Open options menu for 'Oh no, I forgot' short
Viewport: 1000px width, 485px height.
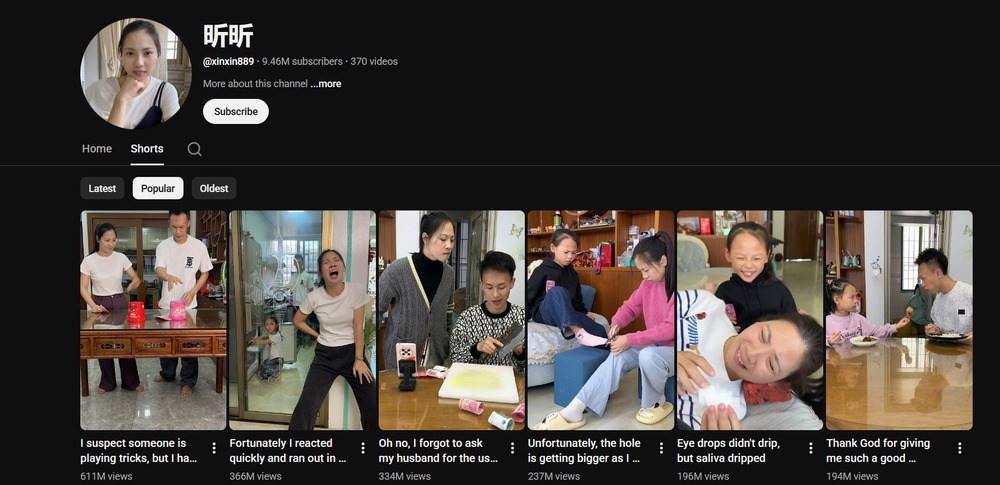point(512,448)
